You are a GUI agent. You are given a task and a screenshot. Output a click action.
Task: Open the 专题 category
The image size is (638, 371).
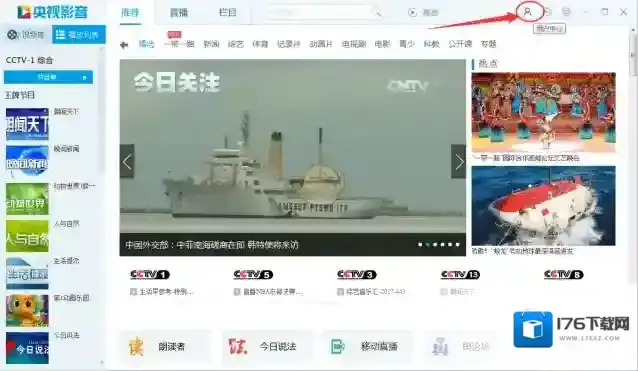488,44
